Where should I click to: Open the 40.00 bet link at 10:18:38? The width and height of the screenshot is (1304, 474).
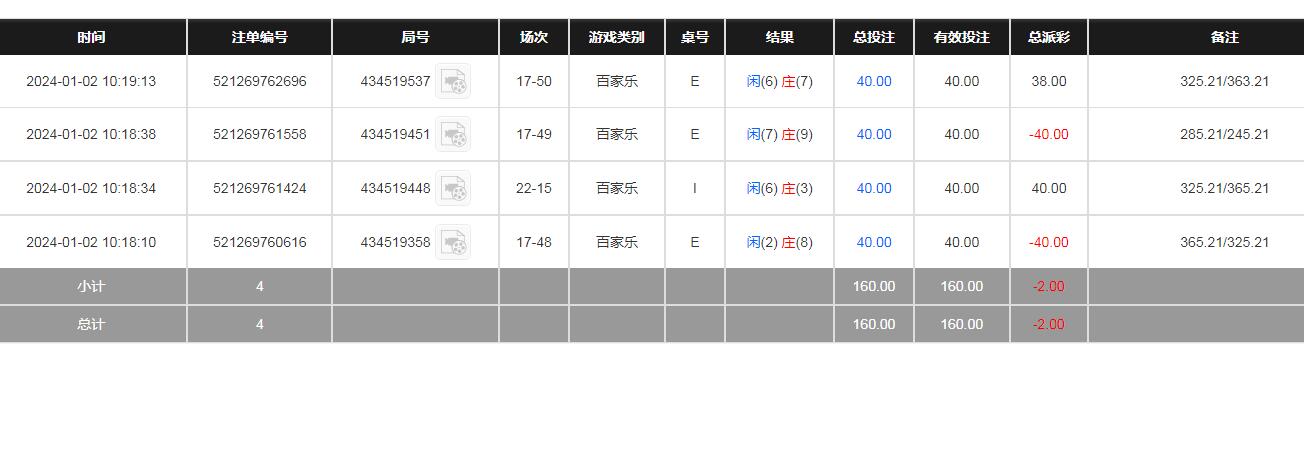[x=873, y=135]
